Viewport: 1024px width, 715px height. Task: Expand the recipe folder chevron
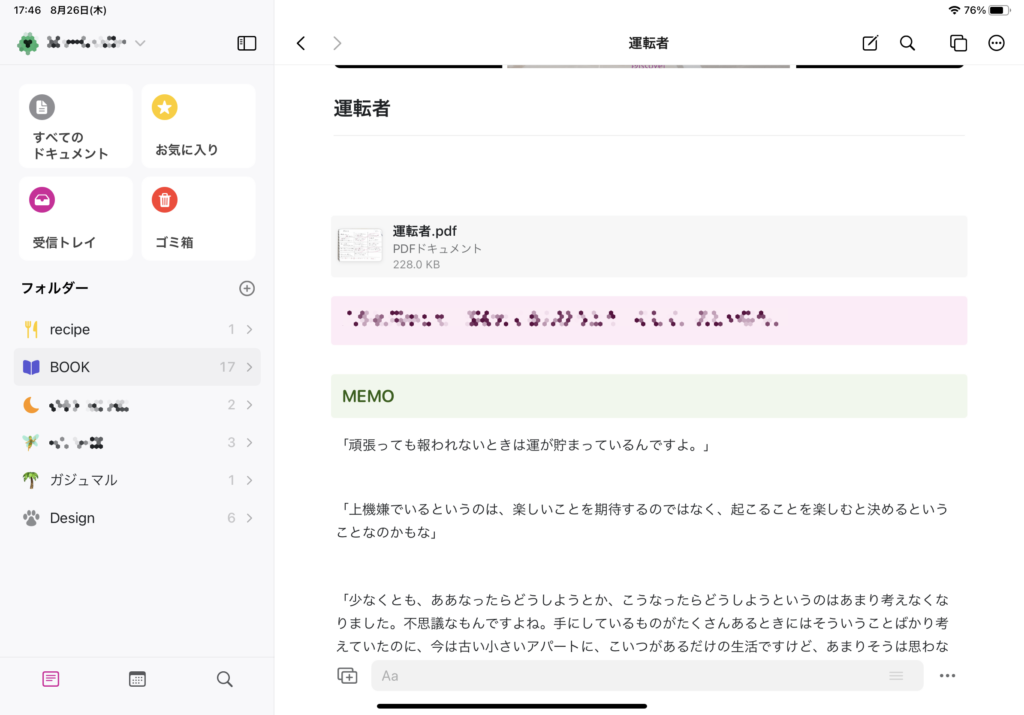point(249,329)
